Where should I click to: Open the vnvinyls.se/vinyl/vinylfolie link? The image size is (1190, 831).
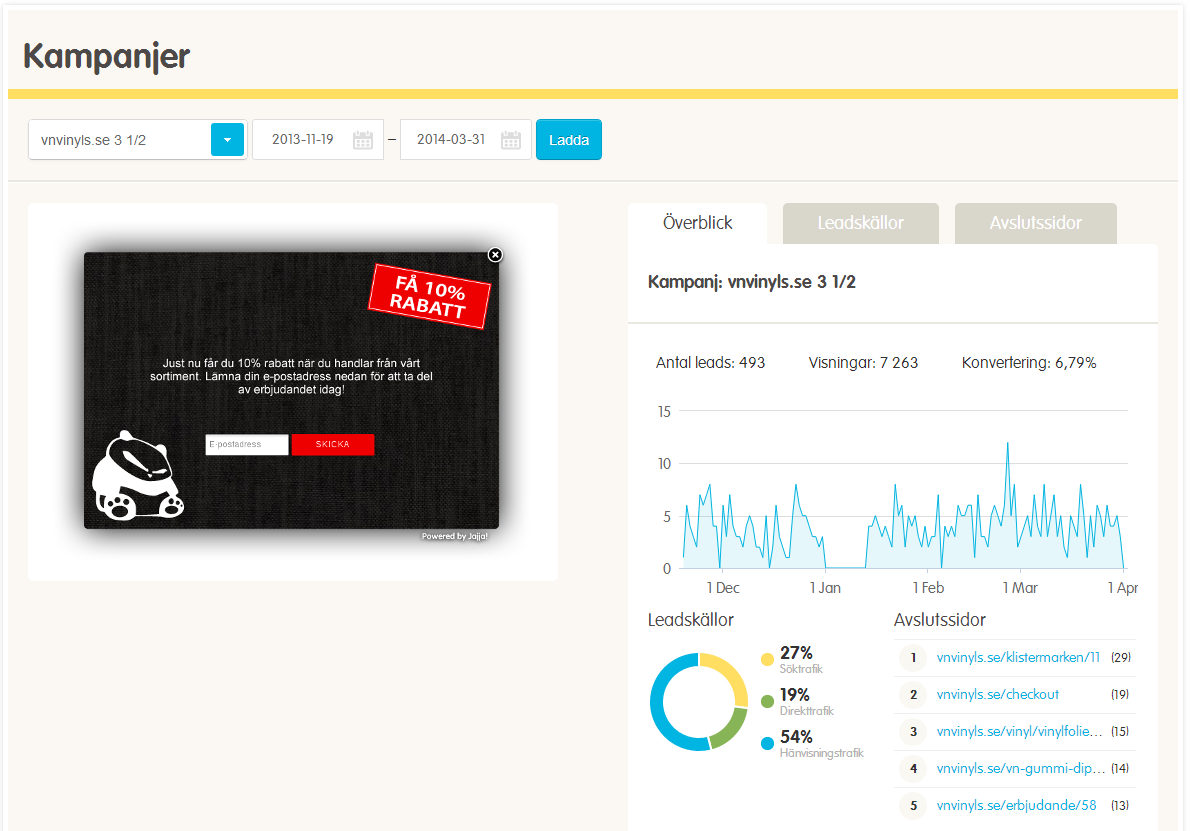pos(1019,732)
